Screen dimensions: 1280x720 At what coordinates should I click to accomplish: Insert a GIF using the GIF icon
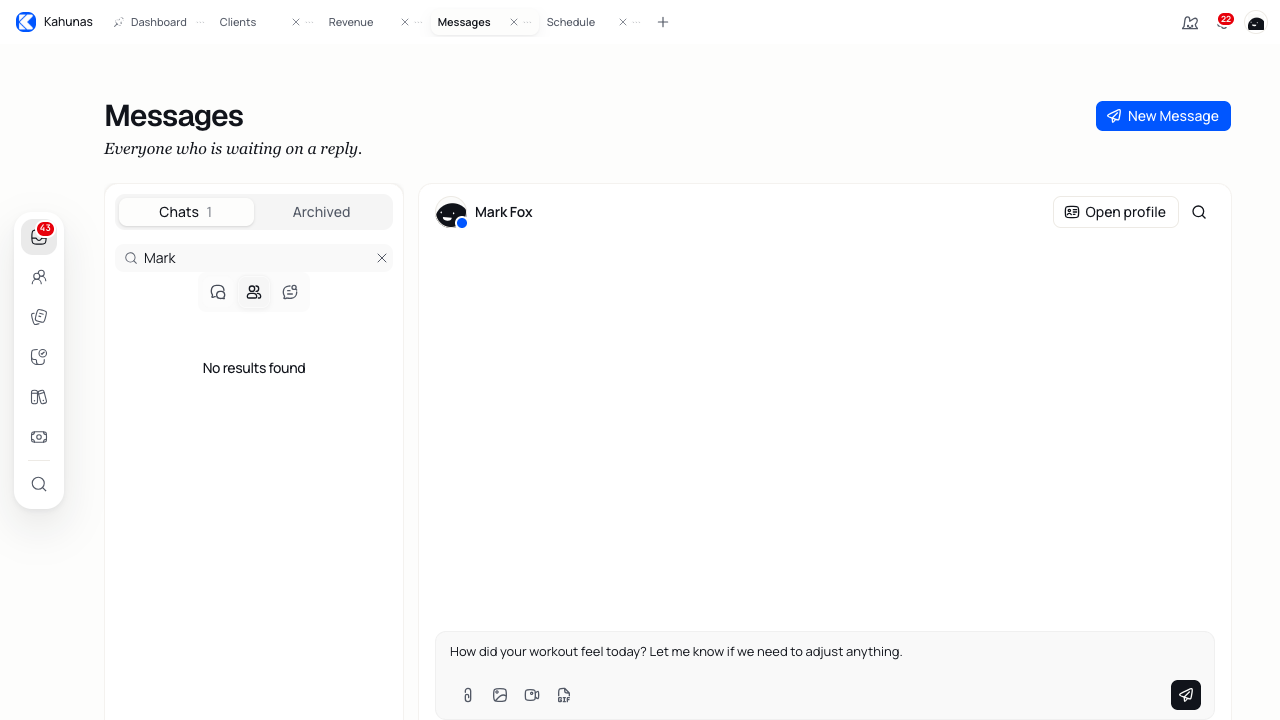tap(564, 695)
